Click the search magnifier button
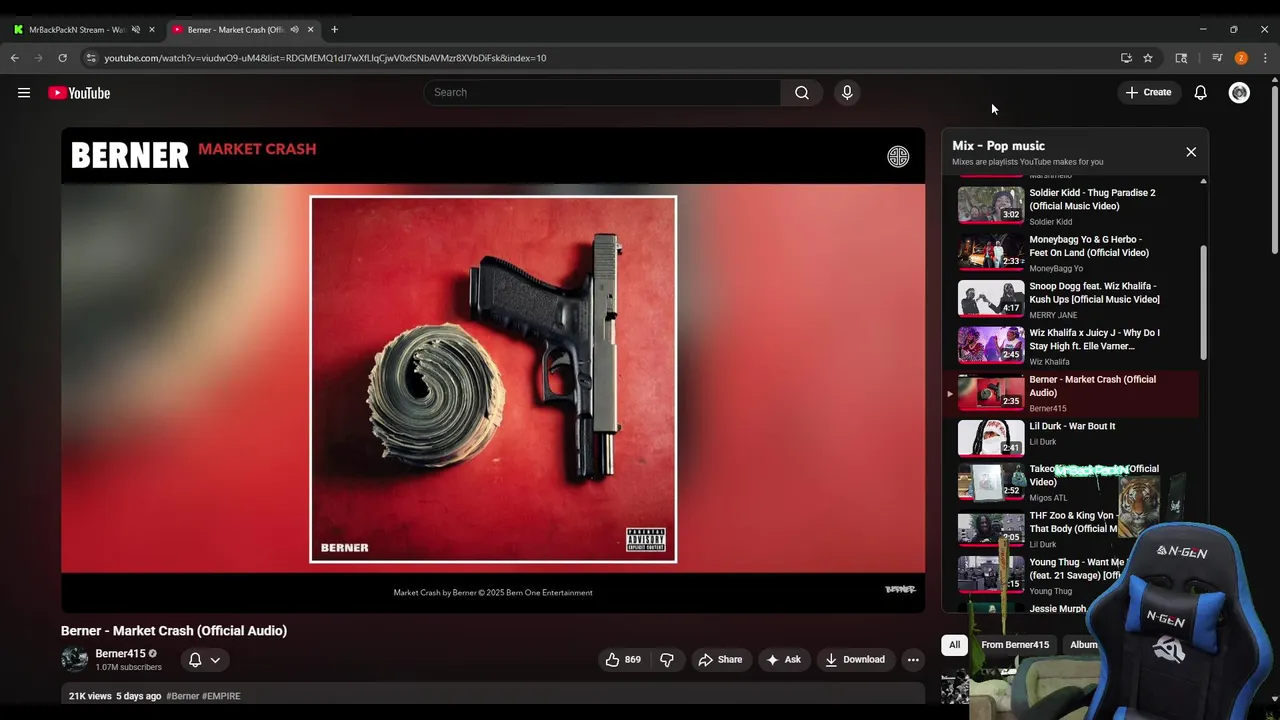 click(802, 92)
